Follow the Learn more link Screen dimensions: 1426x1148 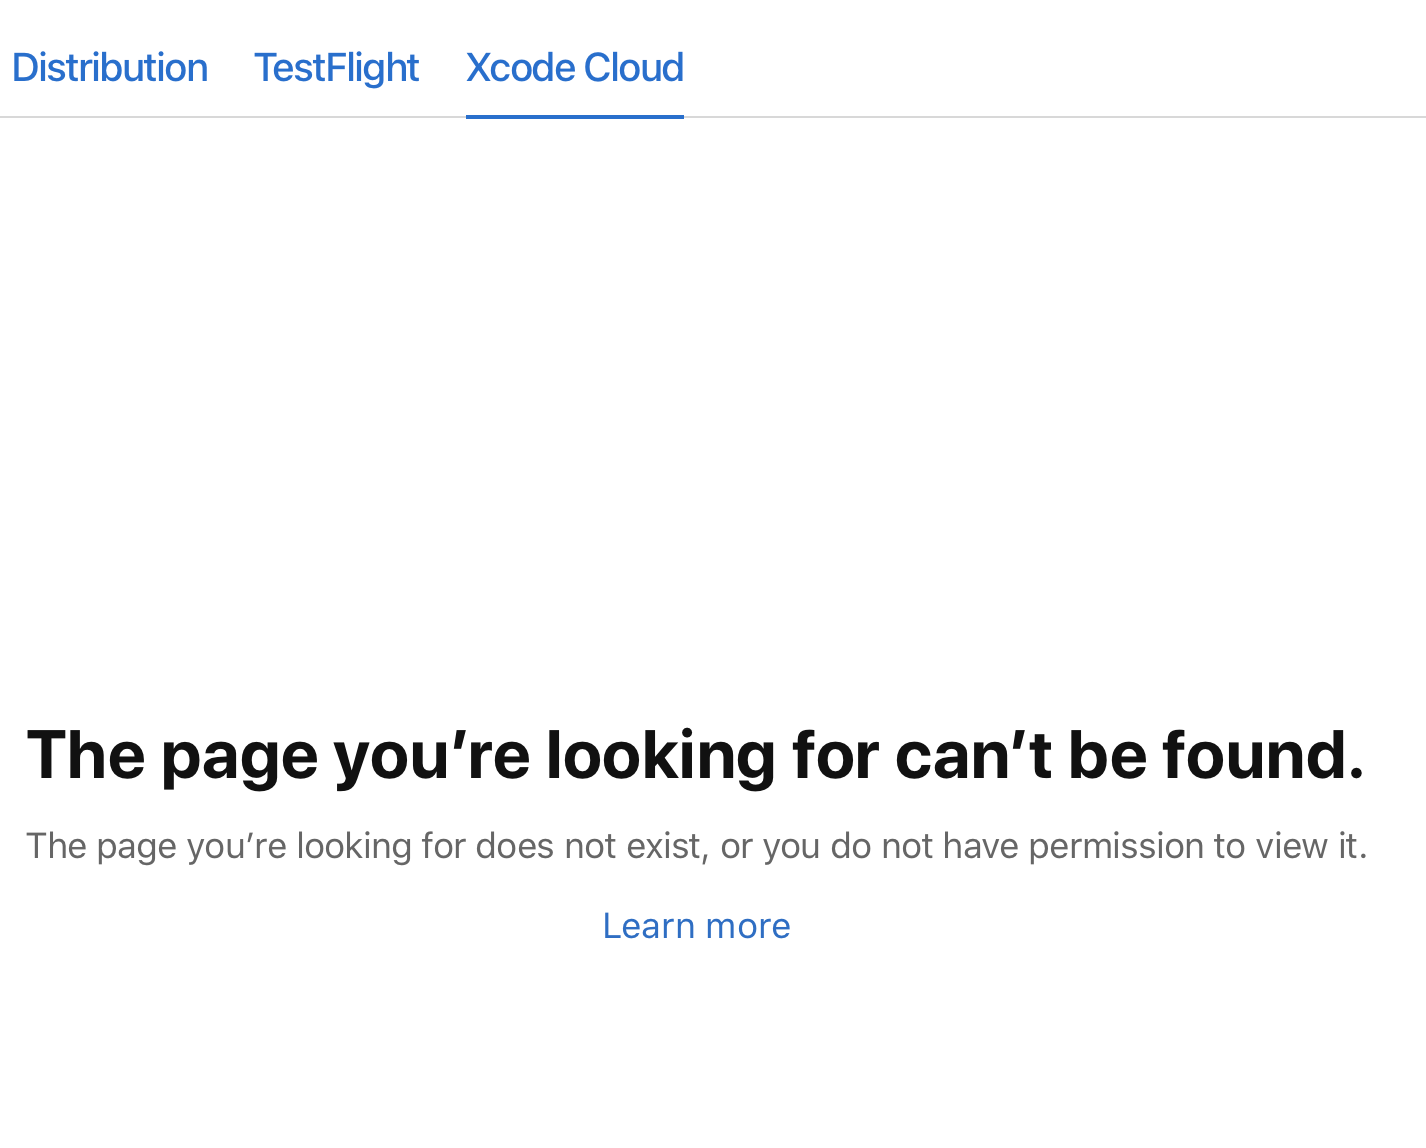pyautogui.click(x=696, y=926)
